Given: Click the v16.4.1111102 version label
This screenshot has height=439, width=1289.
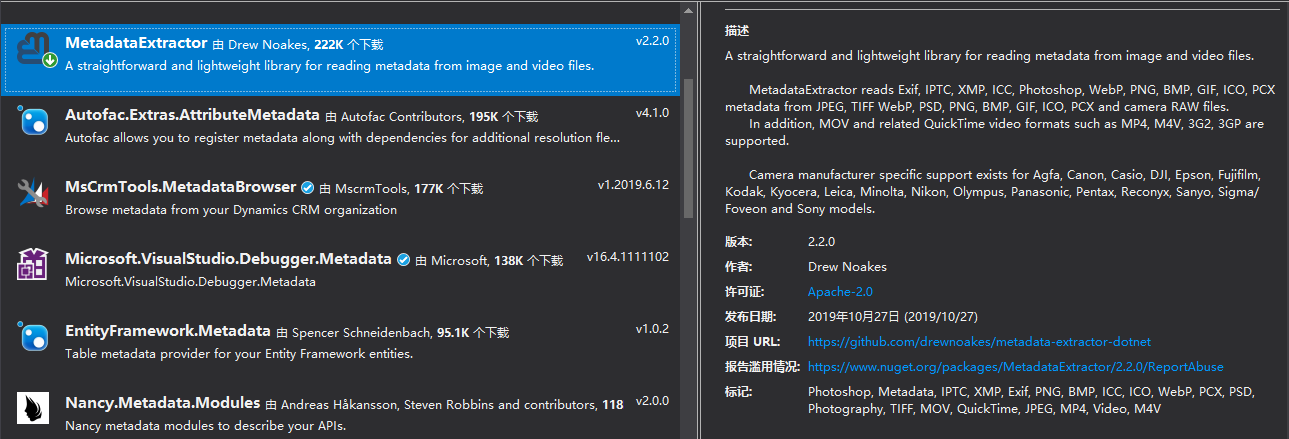Looking at the screenshot, I should tap(627, 257).
